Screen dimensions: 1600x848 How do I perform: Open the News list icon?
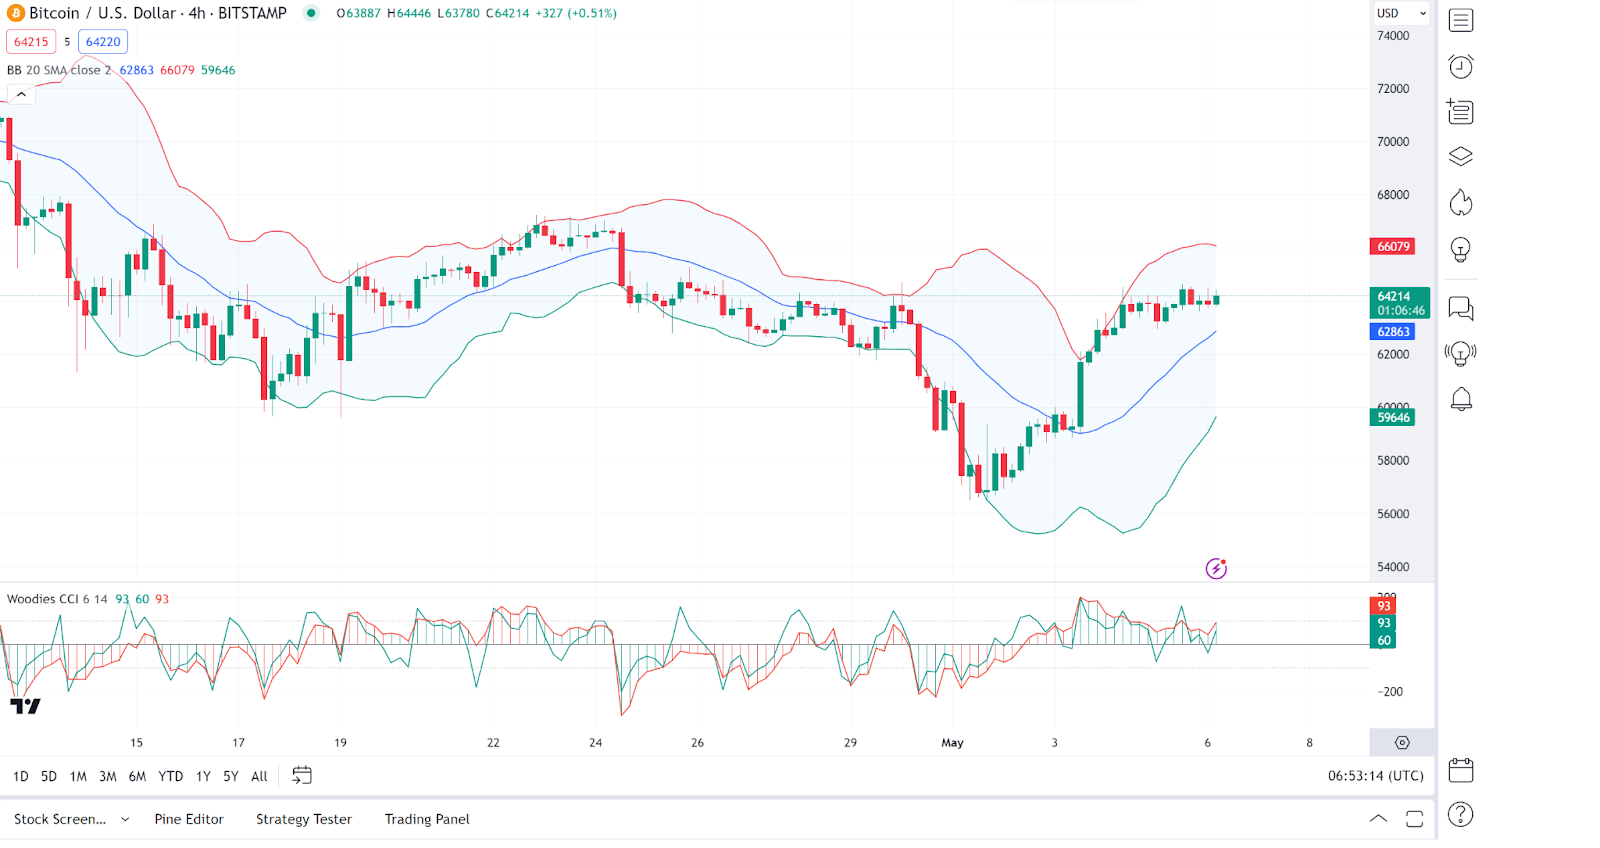tap(1461, 111)
